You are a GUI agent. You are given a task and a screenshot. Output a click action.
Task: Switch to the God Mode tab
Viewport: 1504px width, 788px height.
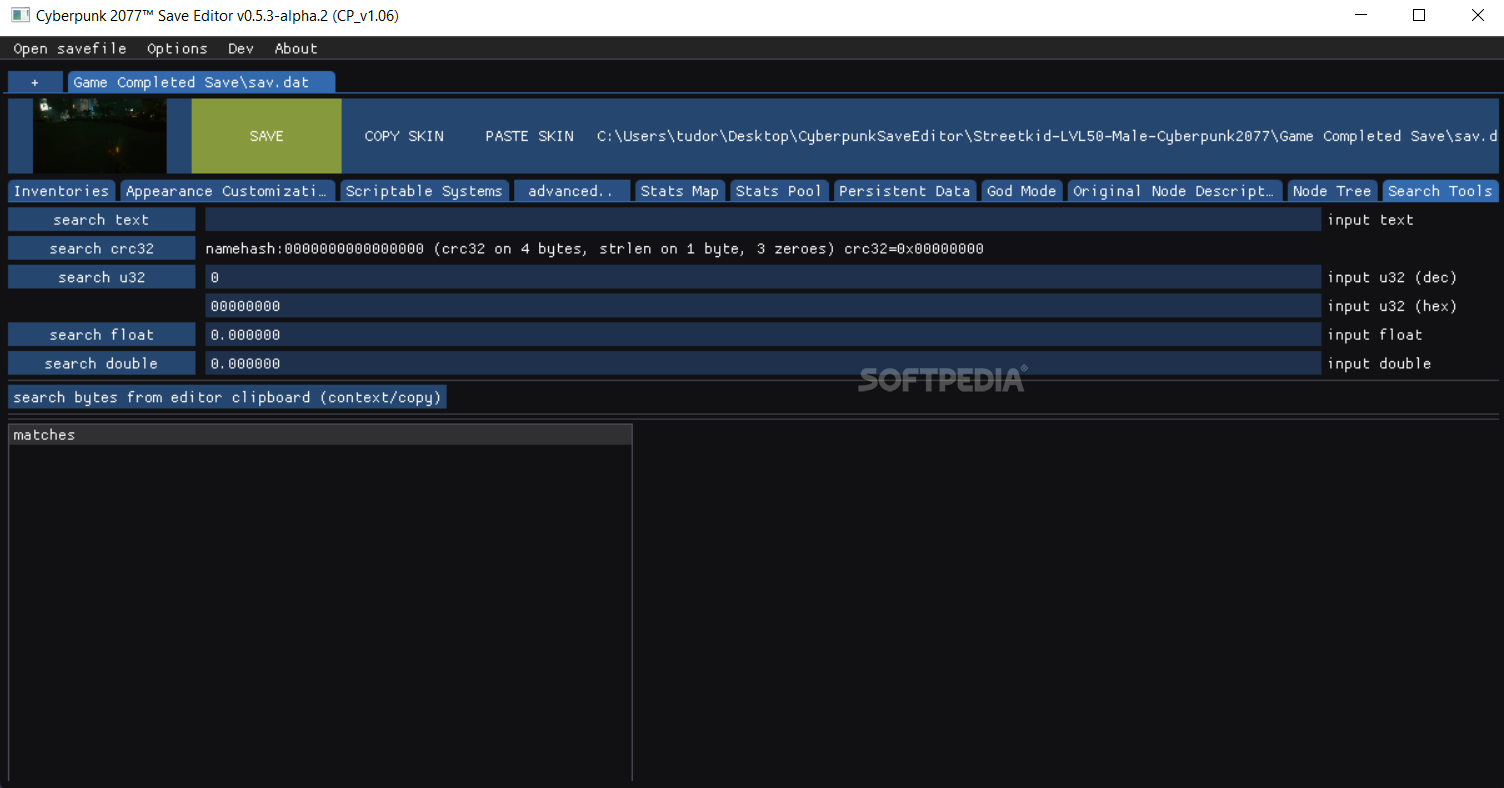pos(1022,191)
